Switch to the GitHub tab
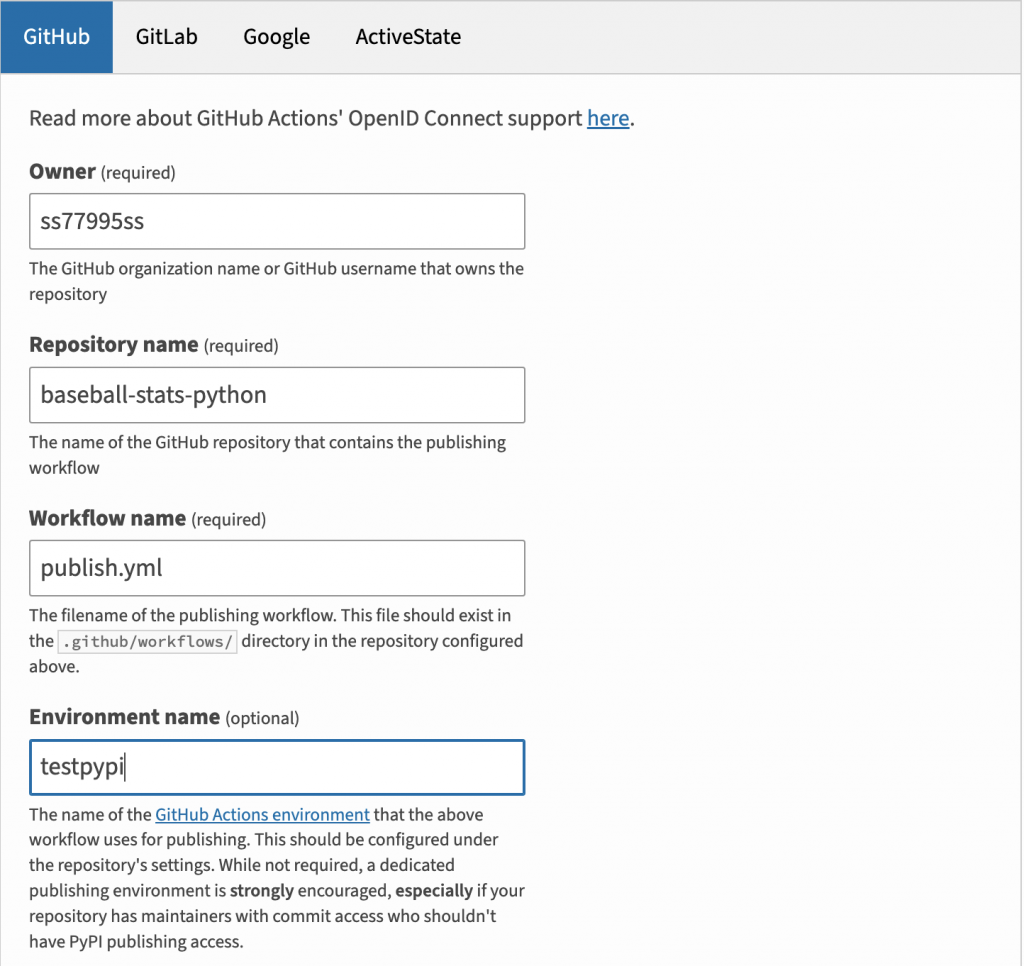 point(57,37)
